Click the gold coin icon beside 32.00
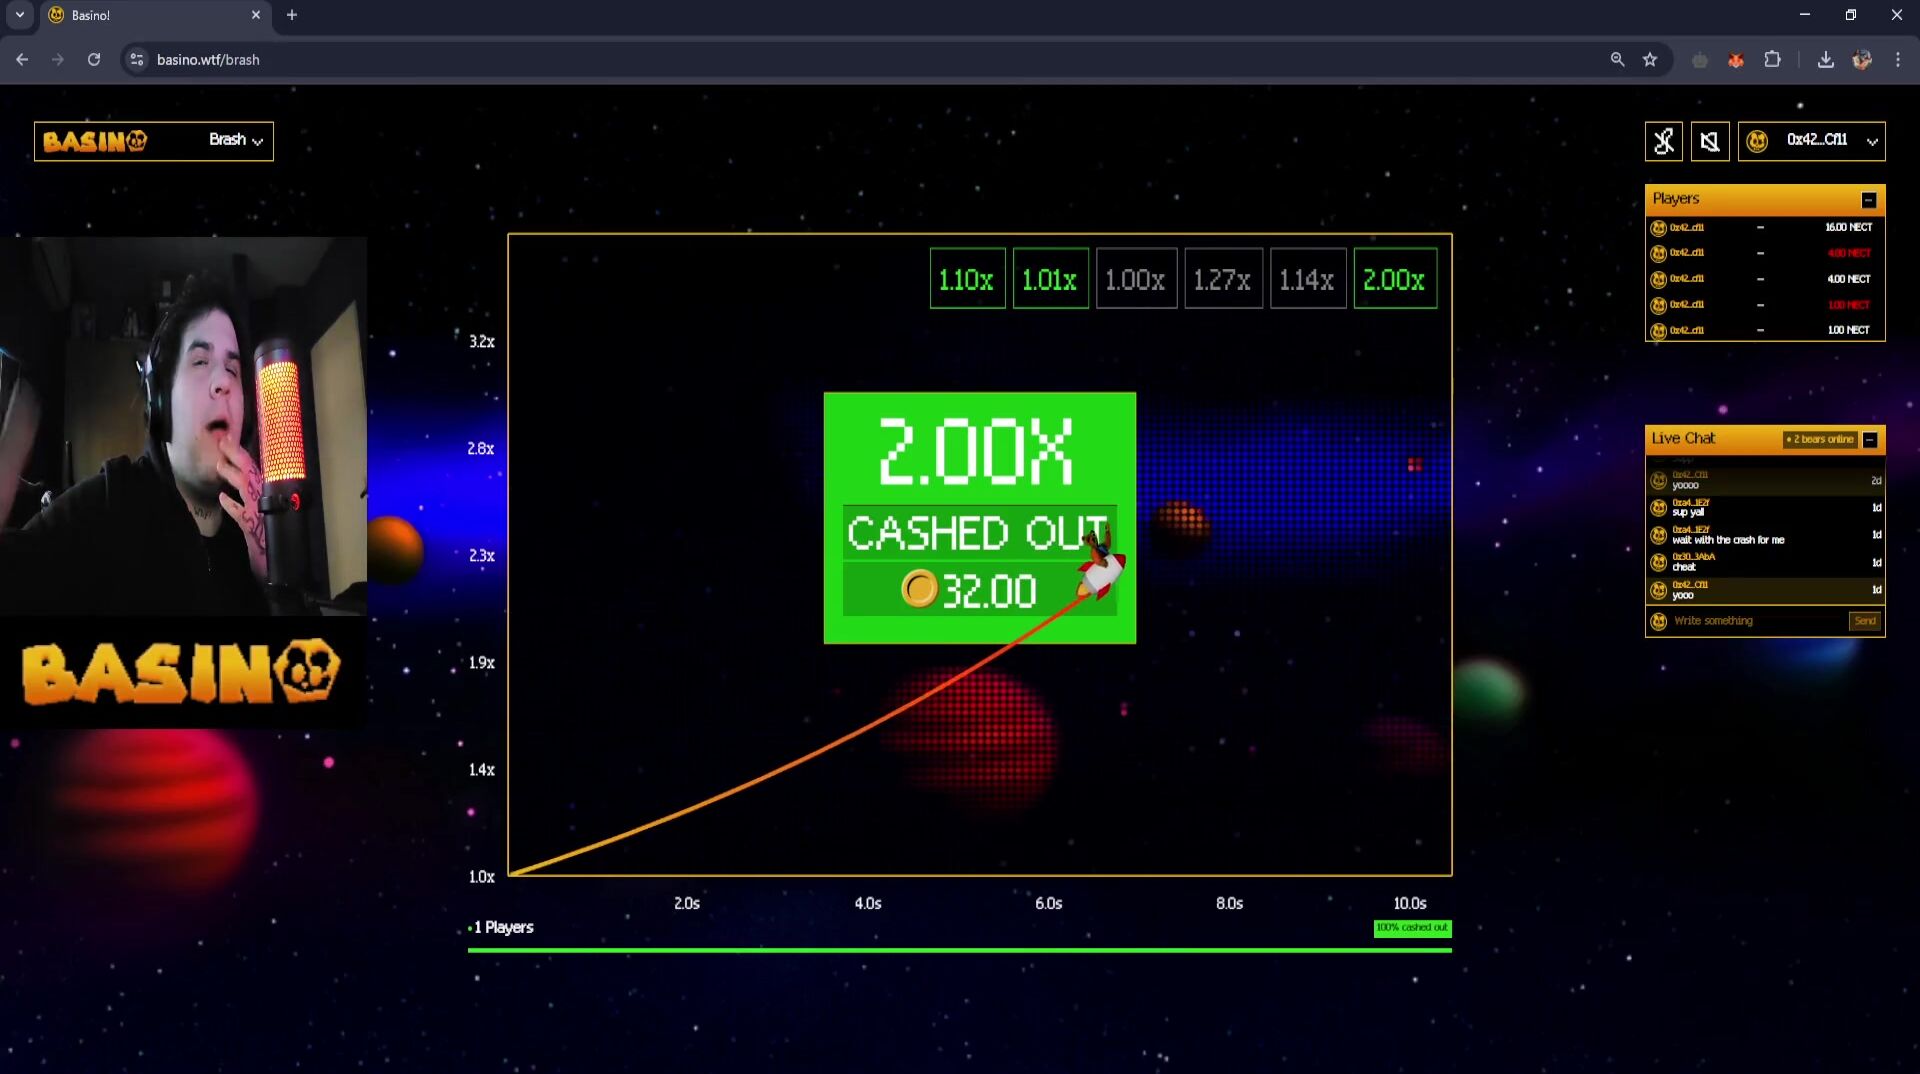 coord(919,590)
